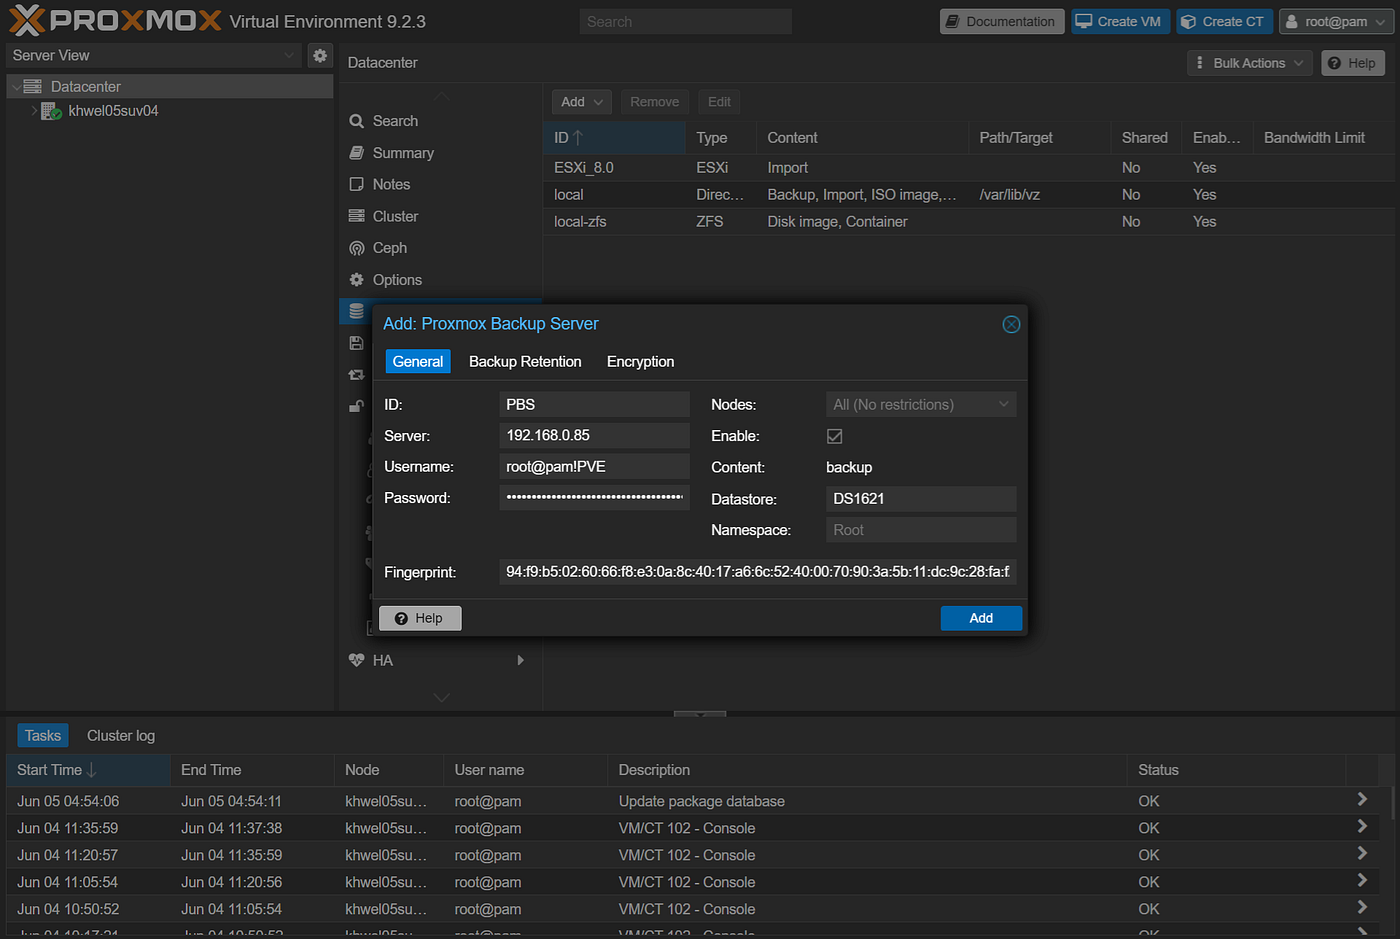
Task: Click the blue Add button in the dialog
Action: 981,618
